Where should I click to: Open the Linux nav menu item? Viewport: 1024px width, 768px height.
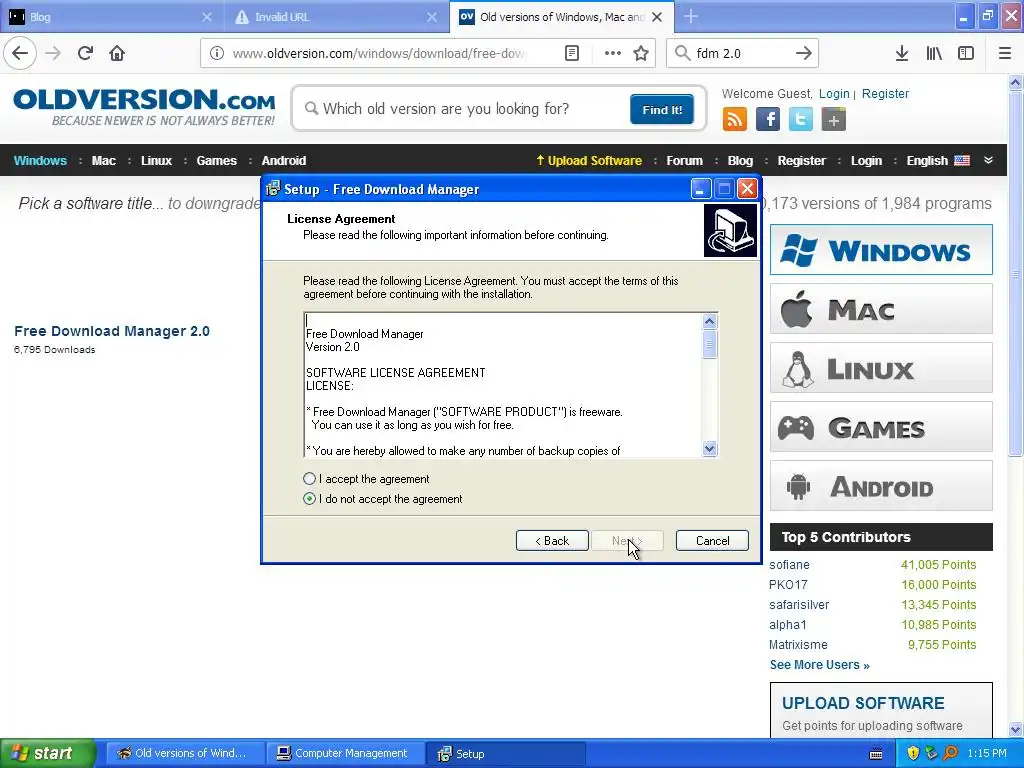tap(156, 160)
